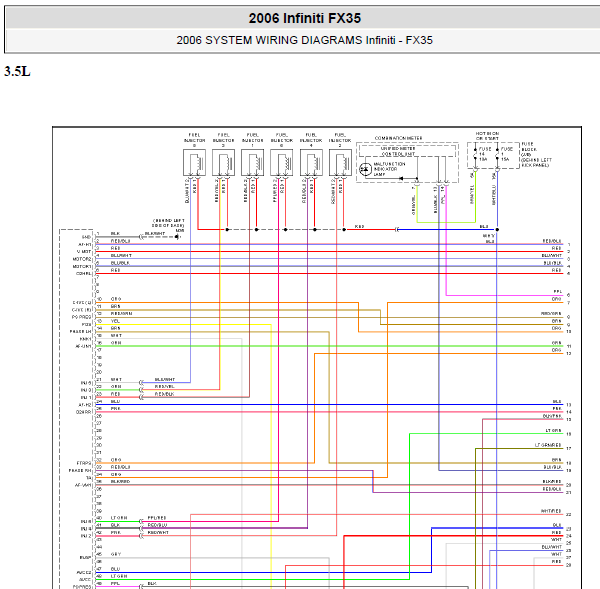Click the 'RED/WHT' wire label near pin 42

(158, 532)
